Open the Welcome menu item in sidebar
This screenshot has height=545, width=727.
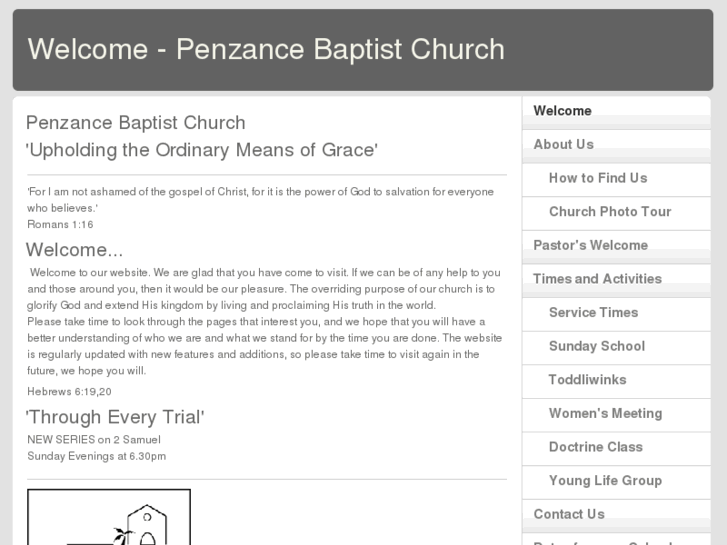(x=563, y=111)
